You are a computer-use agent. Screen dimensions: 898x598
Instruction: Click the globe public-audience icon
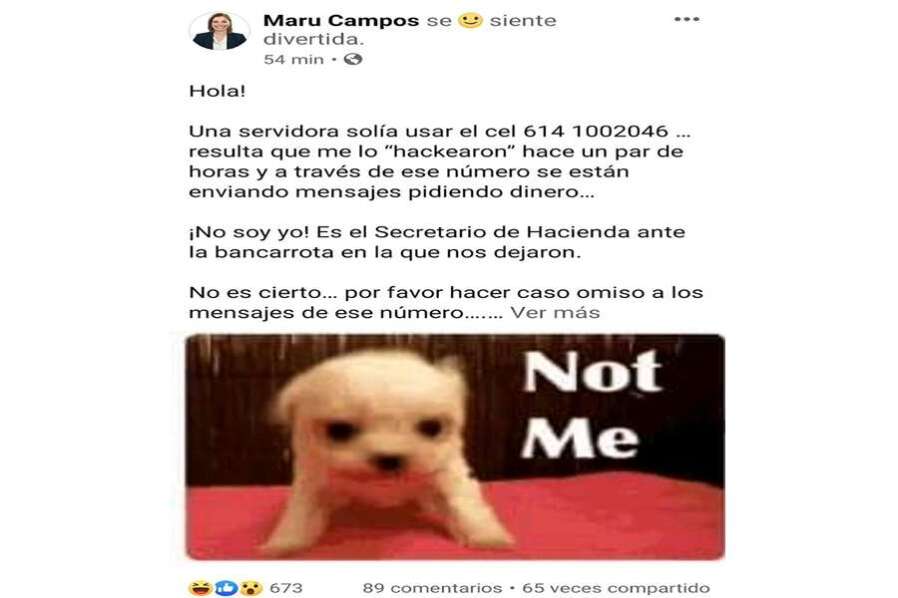pos(353,59)
